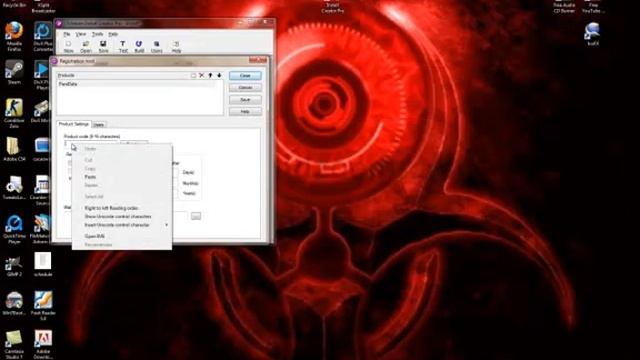Click the browse ellipsis button
Image resolution: width=640 pixels, height=360 pixels.
(196, 216)
